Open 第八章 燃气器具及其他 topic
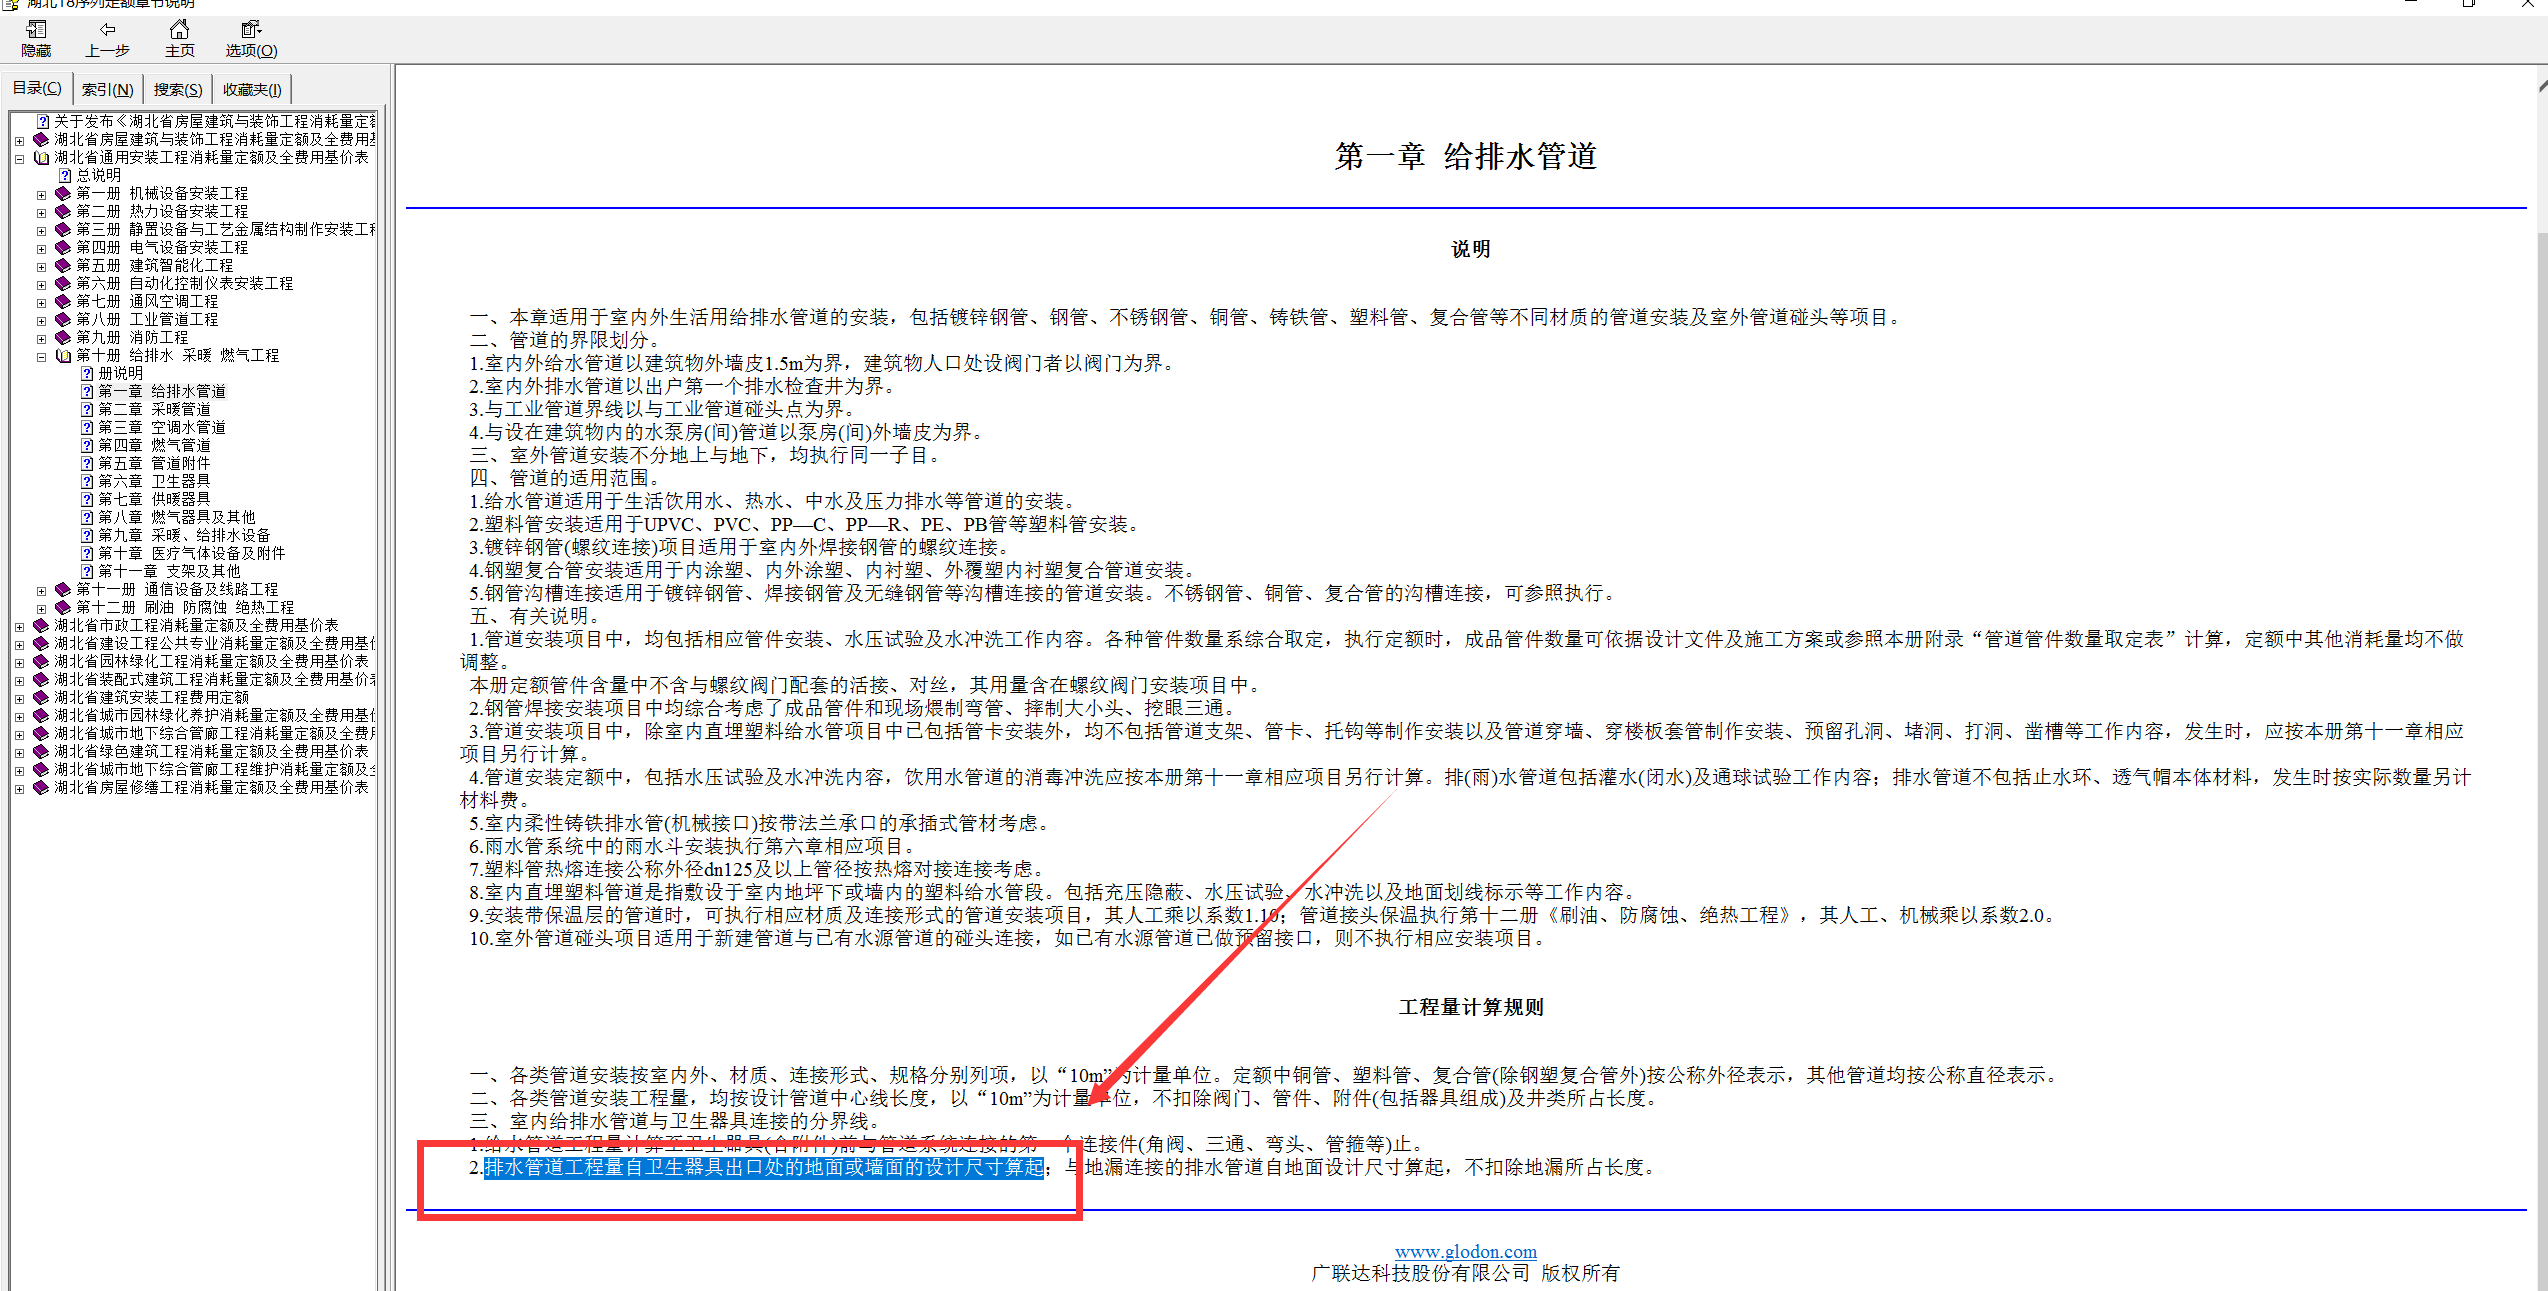 pos(176,517)
